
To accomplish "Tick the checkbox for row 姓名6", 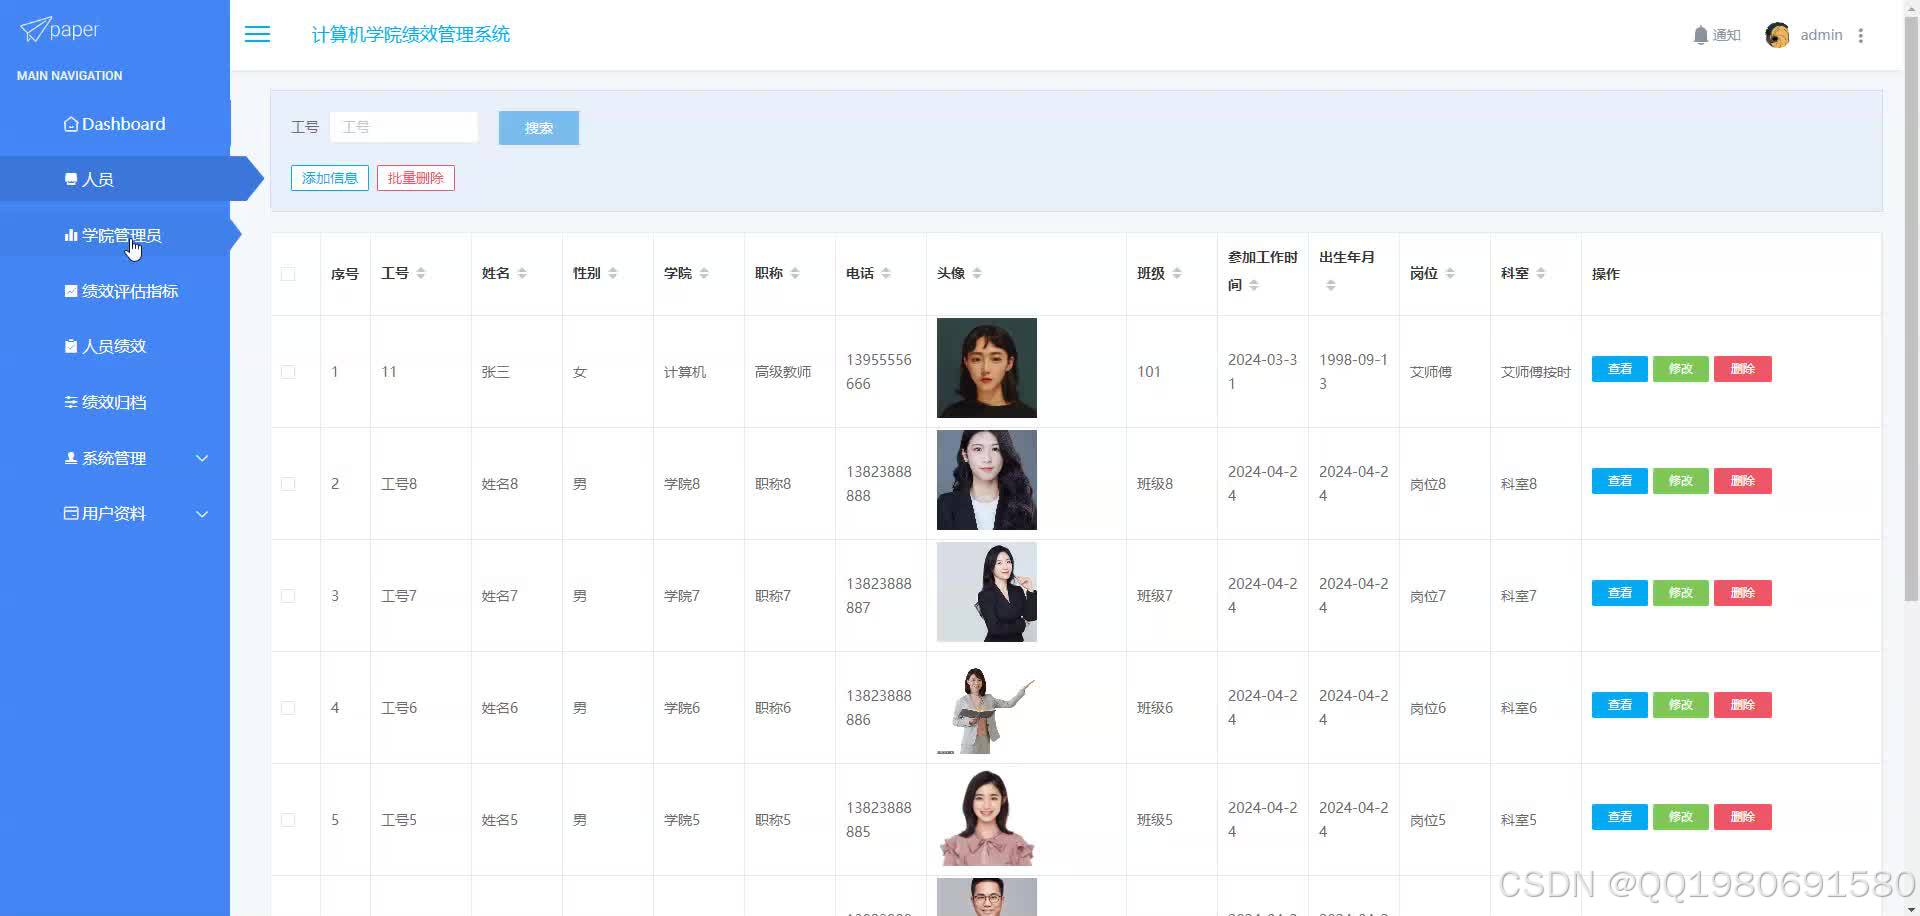I will click(x=288, y=708).
